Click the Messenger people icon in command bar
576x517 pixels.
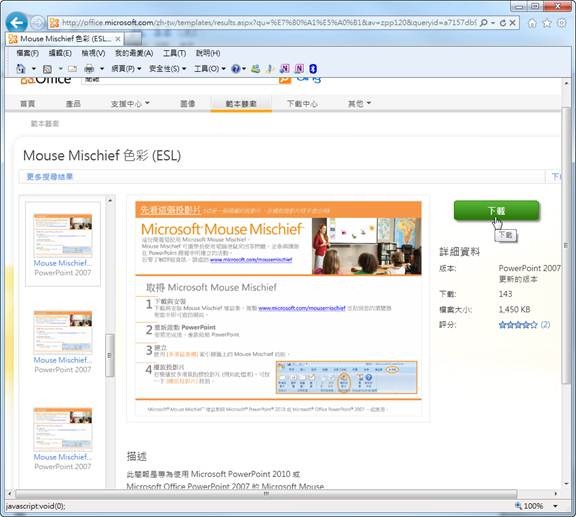(x=256, y=69)
